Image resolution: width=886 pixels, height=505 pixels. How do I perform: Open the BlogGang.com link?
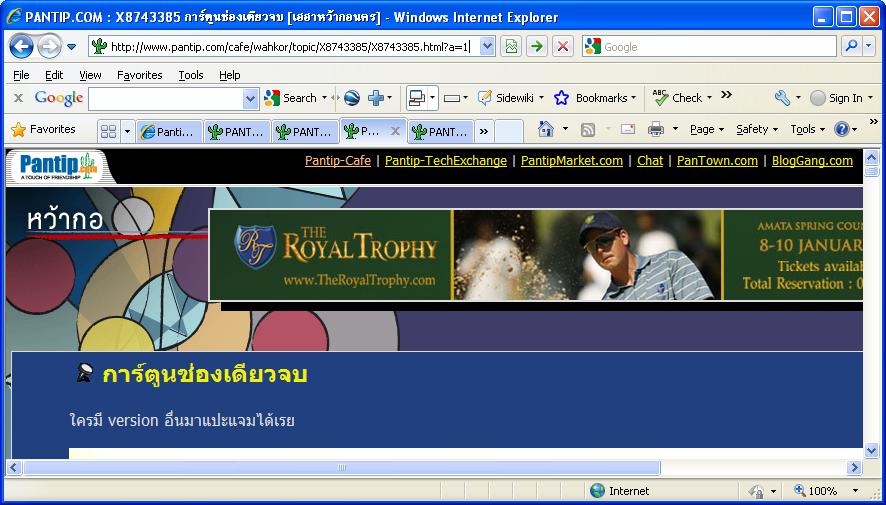(812, 161)
